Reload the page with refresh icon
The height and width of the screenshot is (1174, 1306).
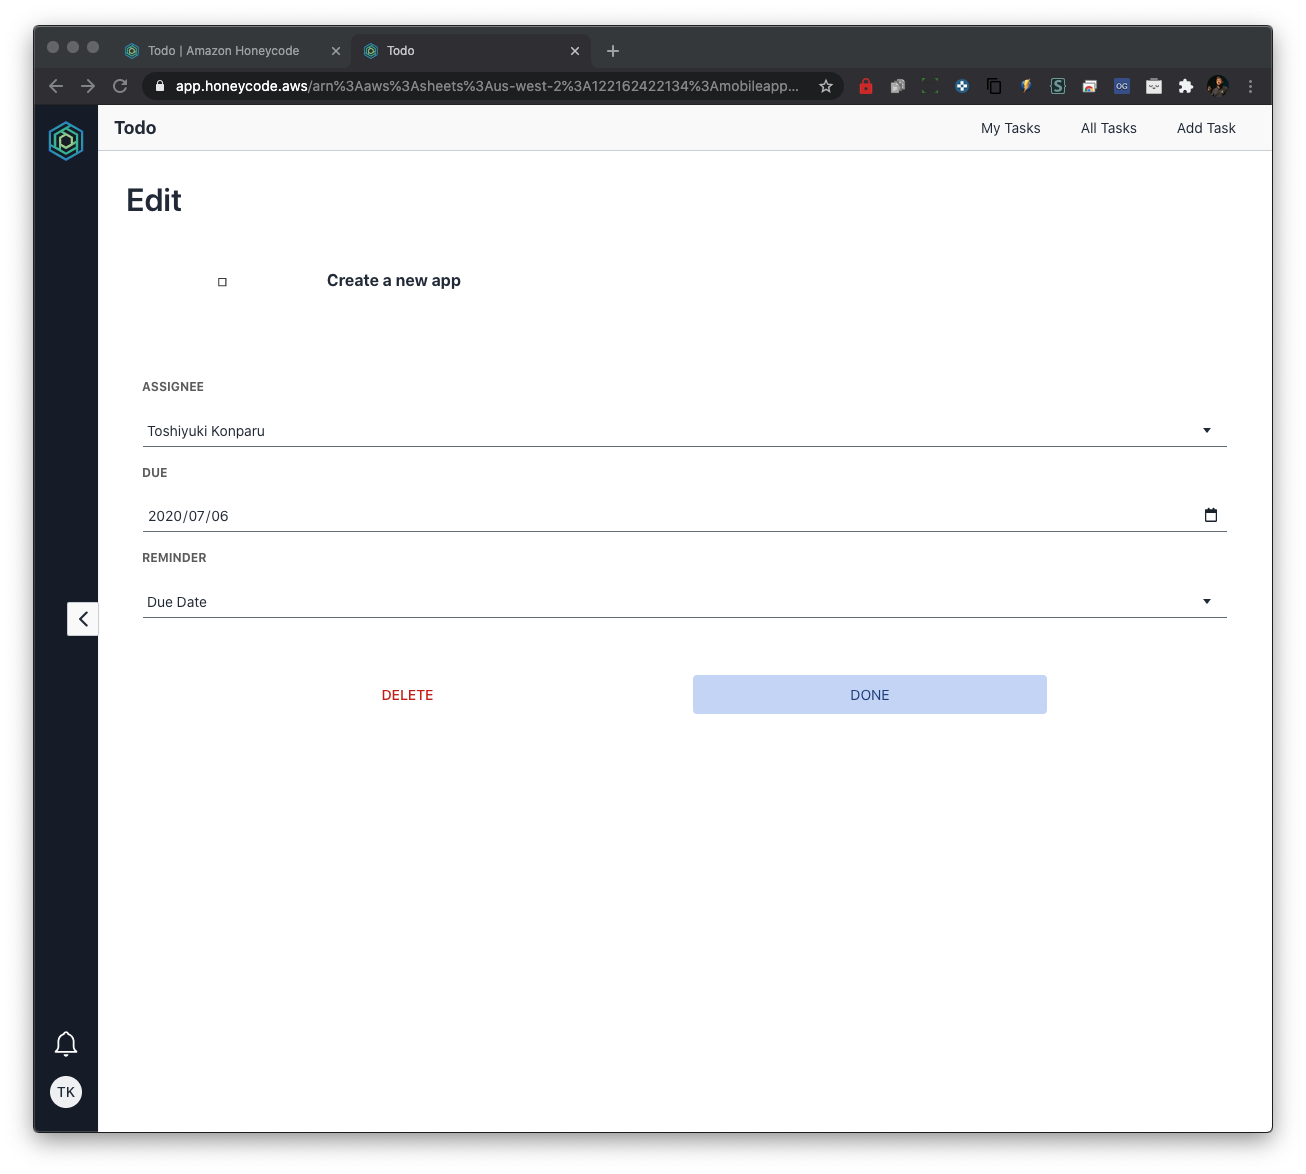[120, 86]
